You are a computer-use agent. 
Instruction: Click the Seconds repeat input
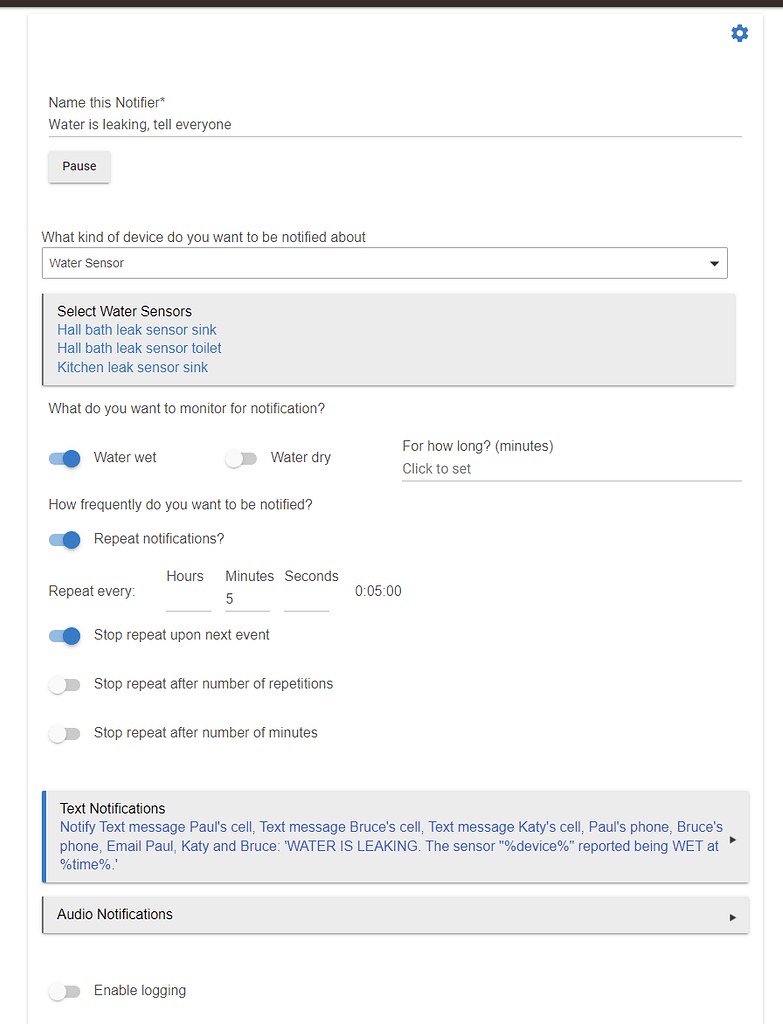coord(311,598)
